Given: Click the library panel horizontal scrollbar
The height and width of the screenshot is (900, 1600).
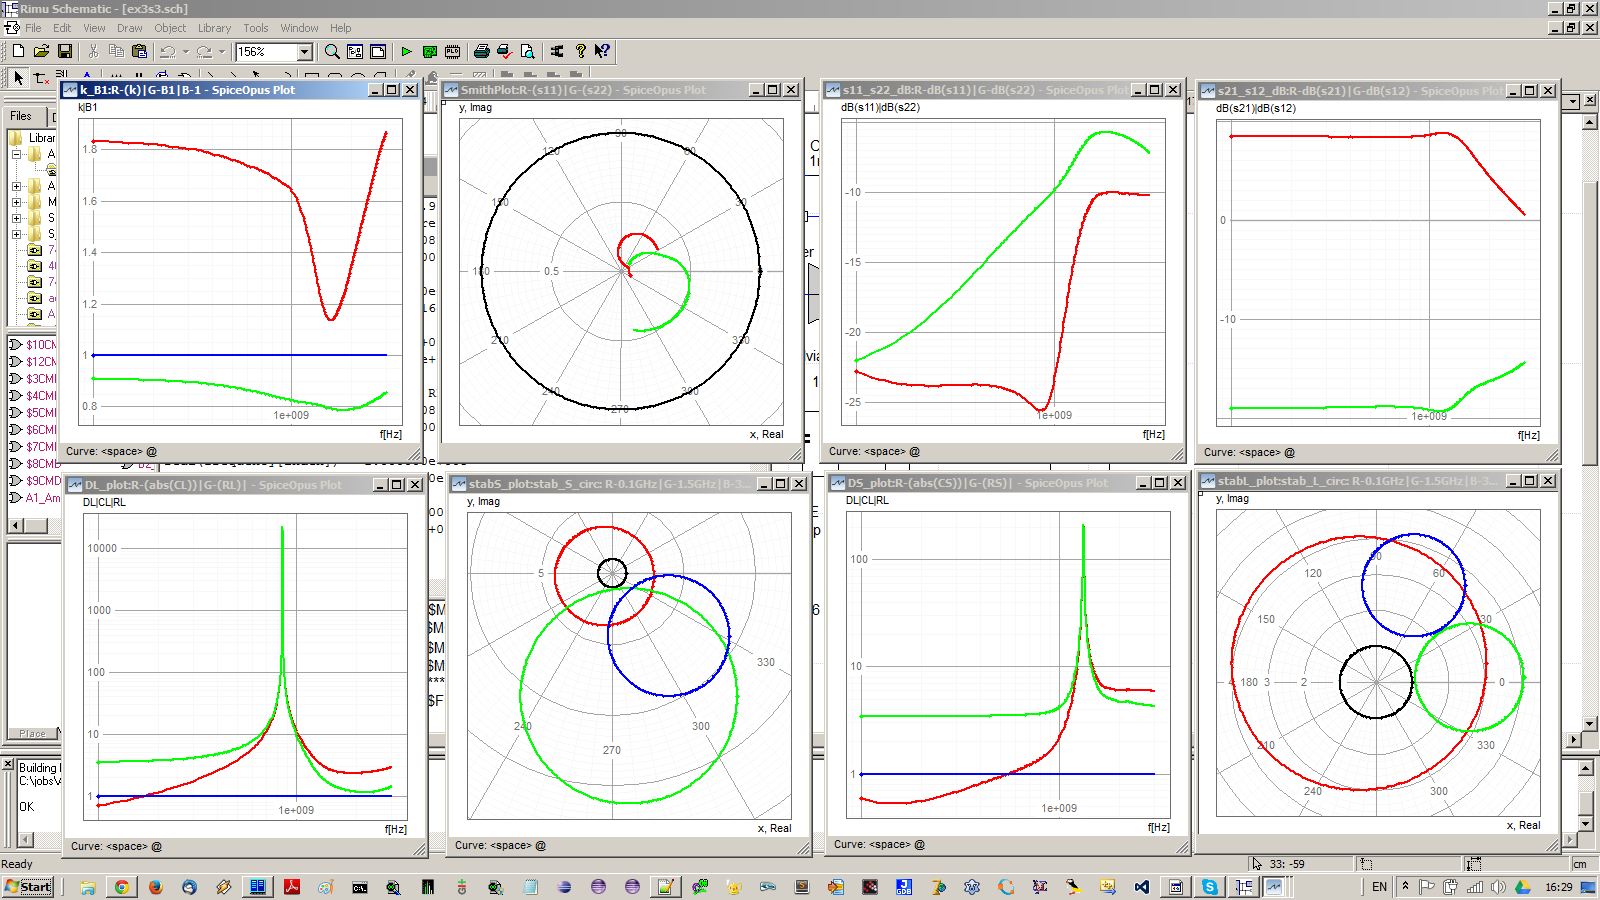Looking at the screenshot, I should 34,525.
